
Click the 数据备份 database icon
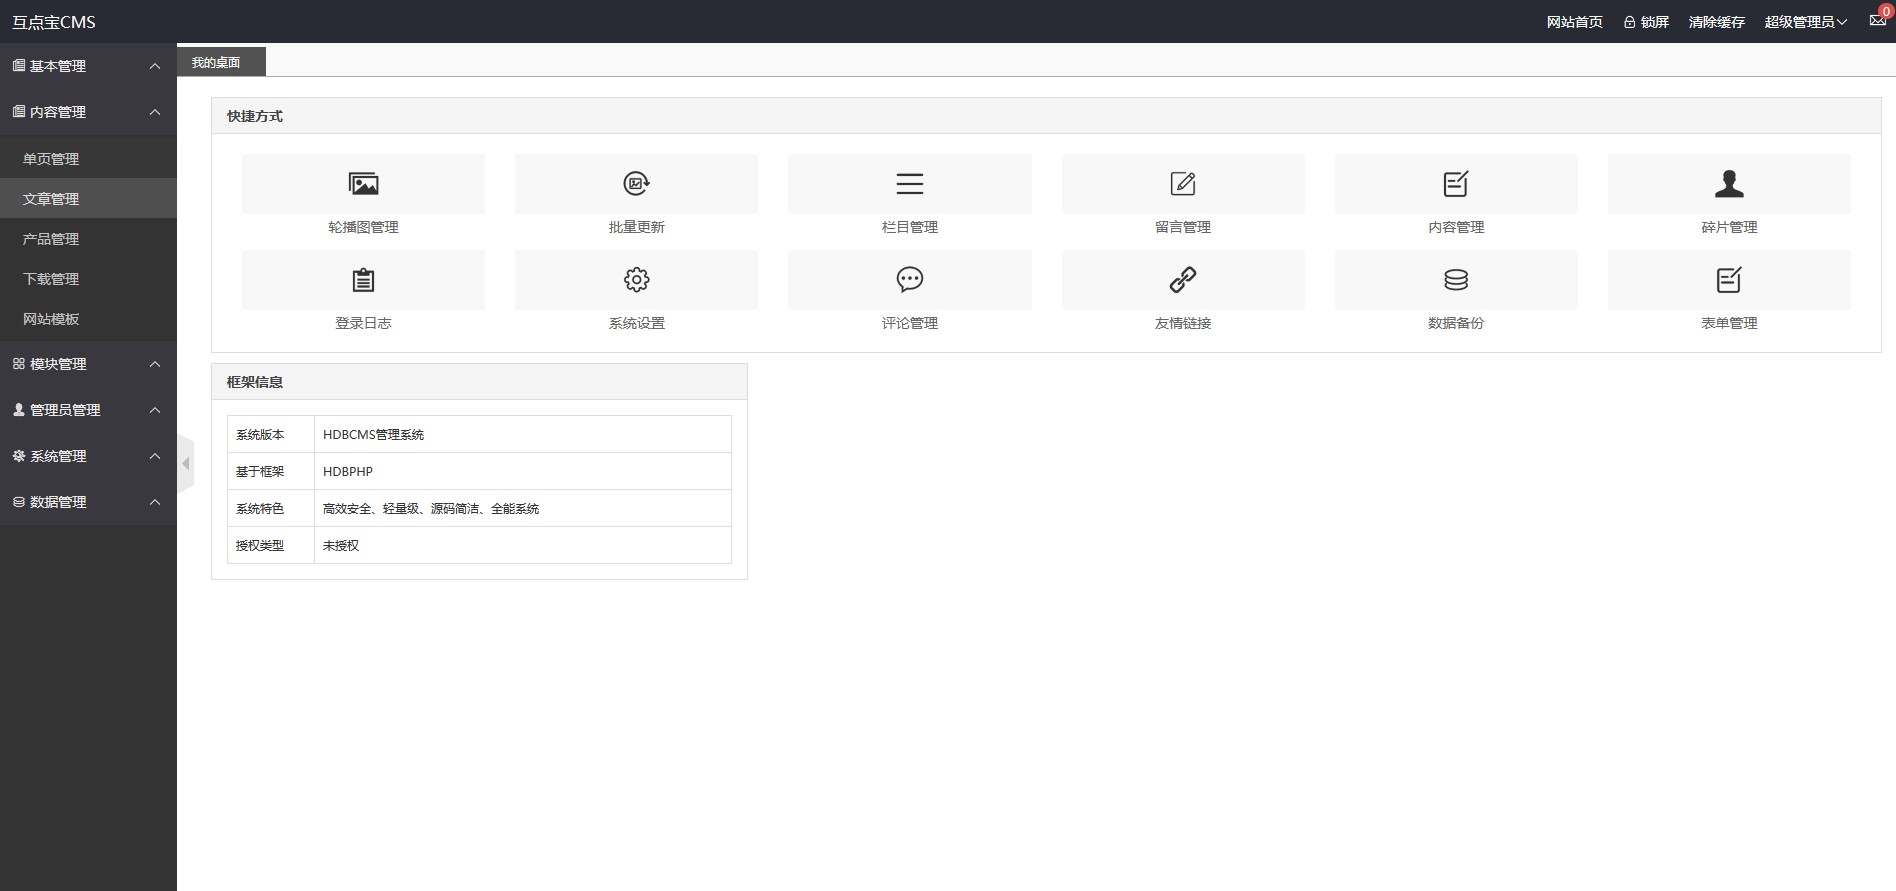pyautogui.click(x=1456, y=280)
